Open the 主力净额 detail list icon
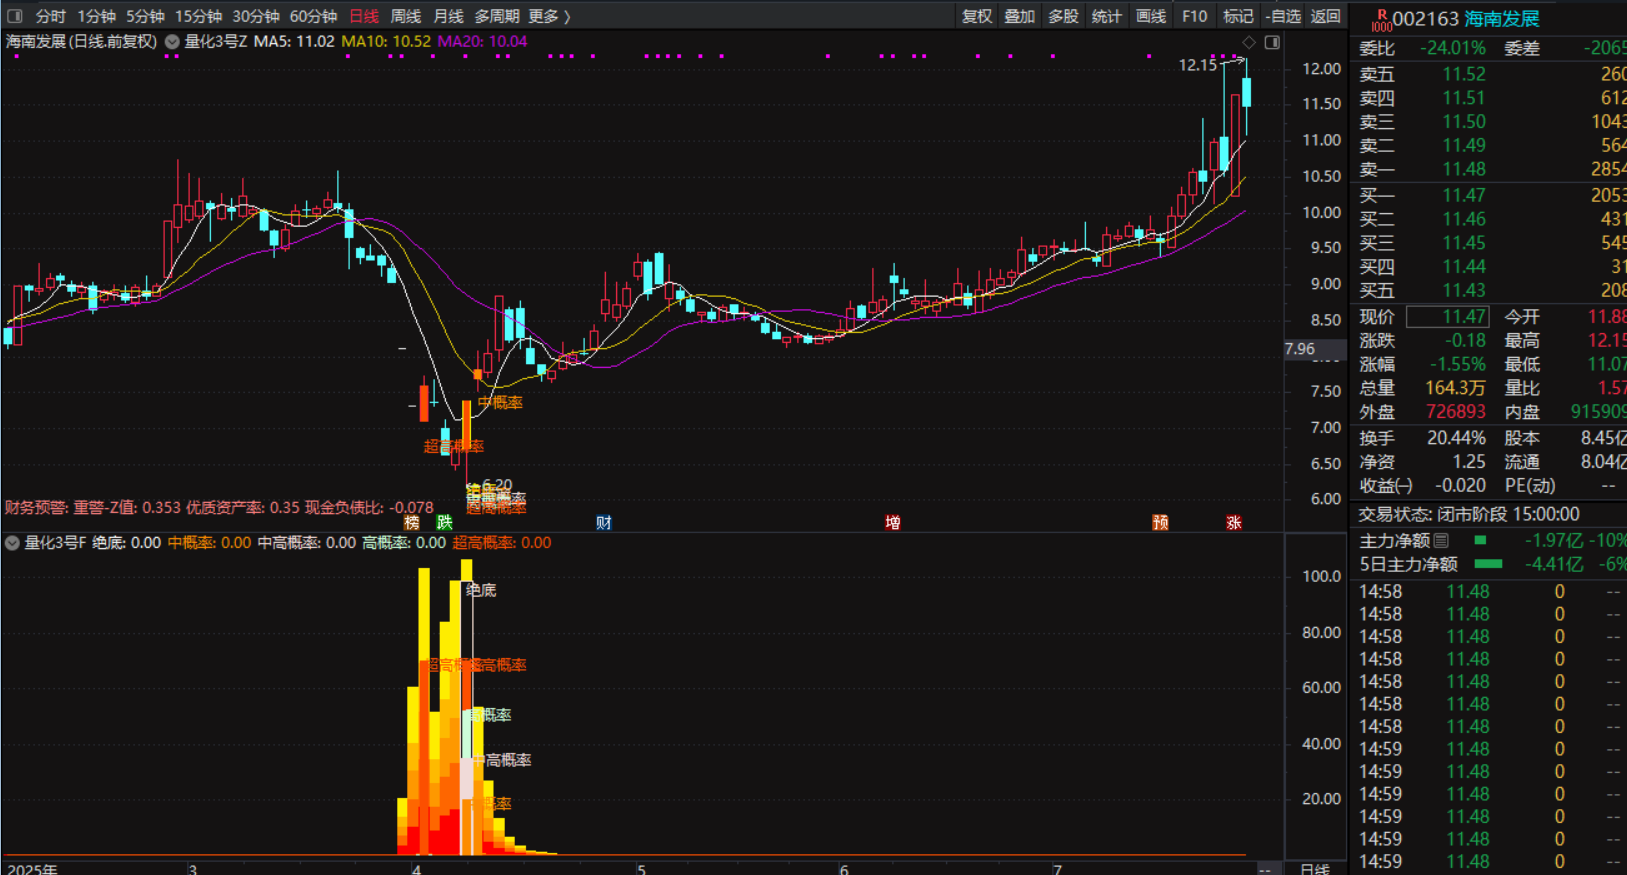Image resolution: width=1627 pixels, height=875 pixels. tap(1441, 541)
